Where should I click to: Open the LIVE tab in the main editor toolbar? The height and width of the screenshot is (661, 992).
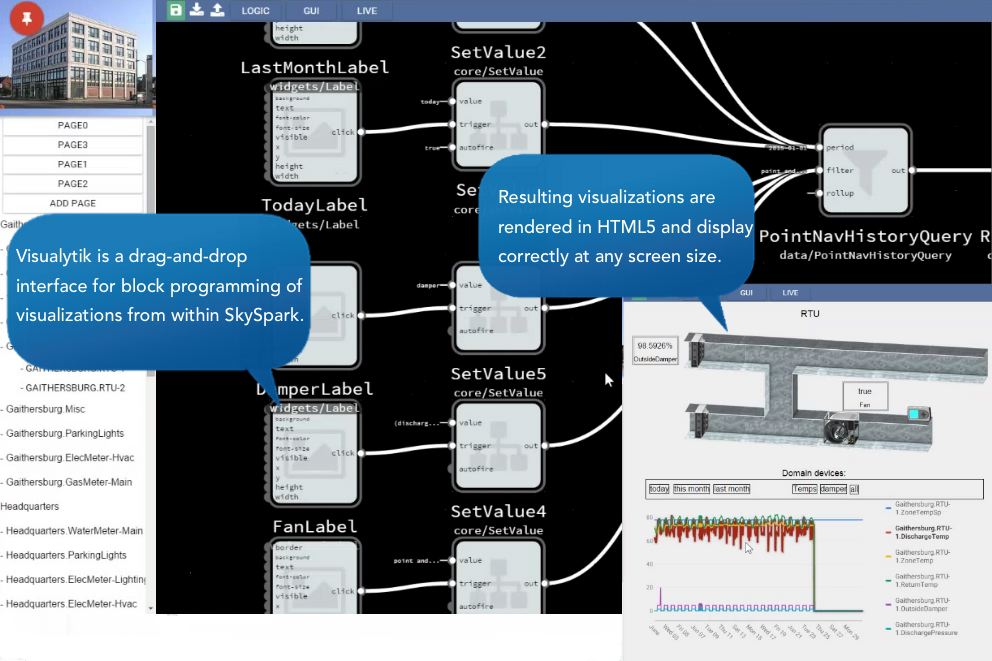coord(367,11)
